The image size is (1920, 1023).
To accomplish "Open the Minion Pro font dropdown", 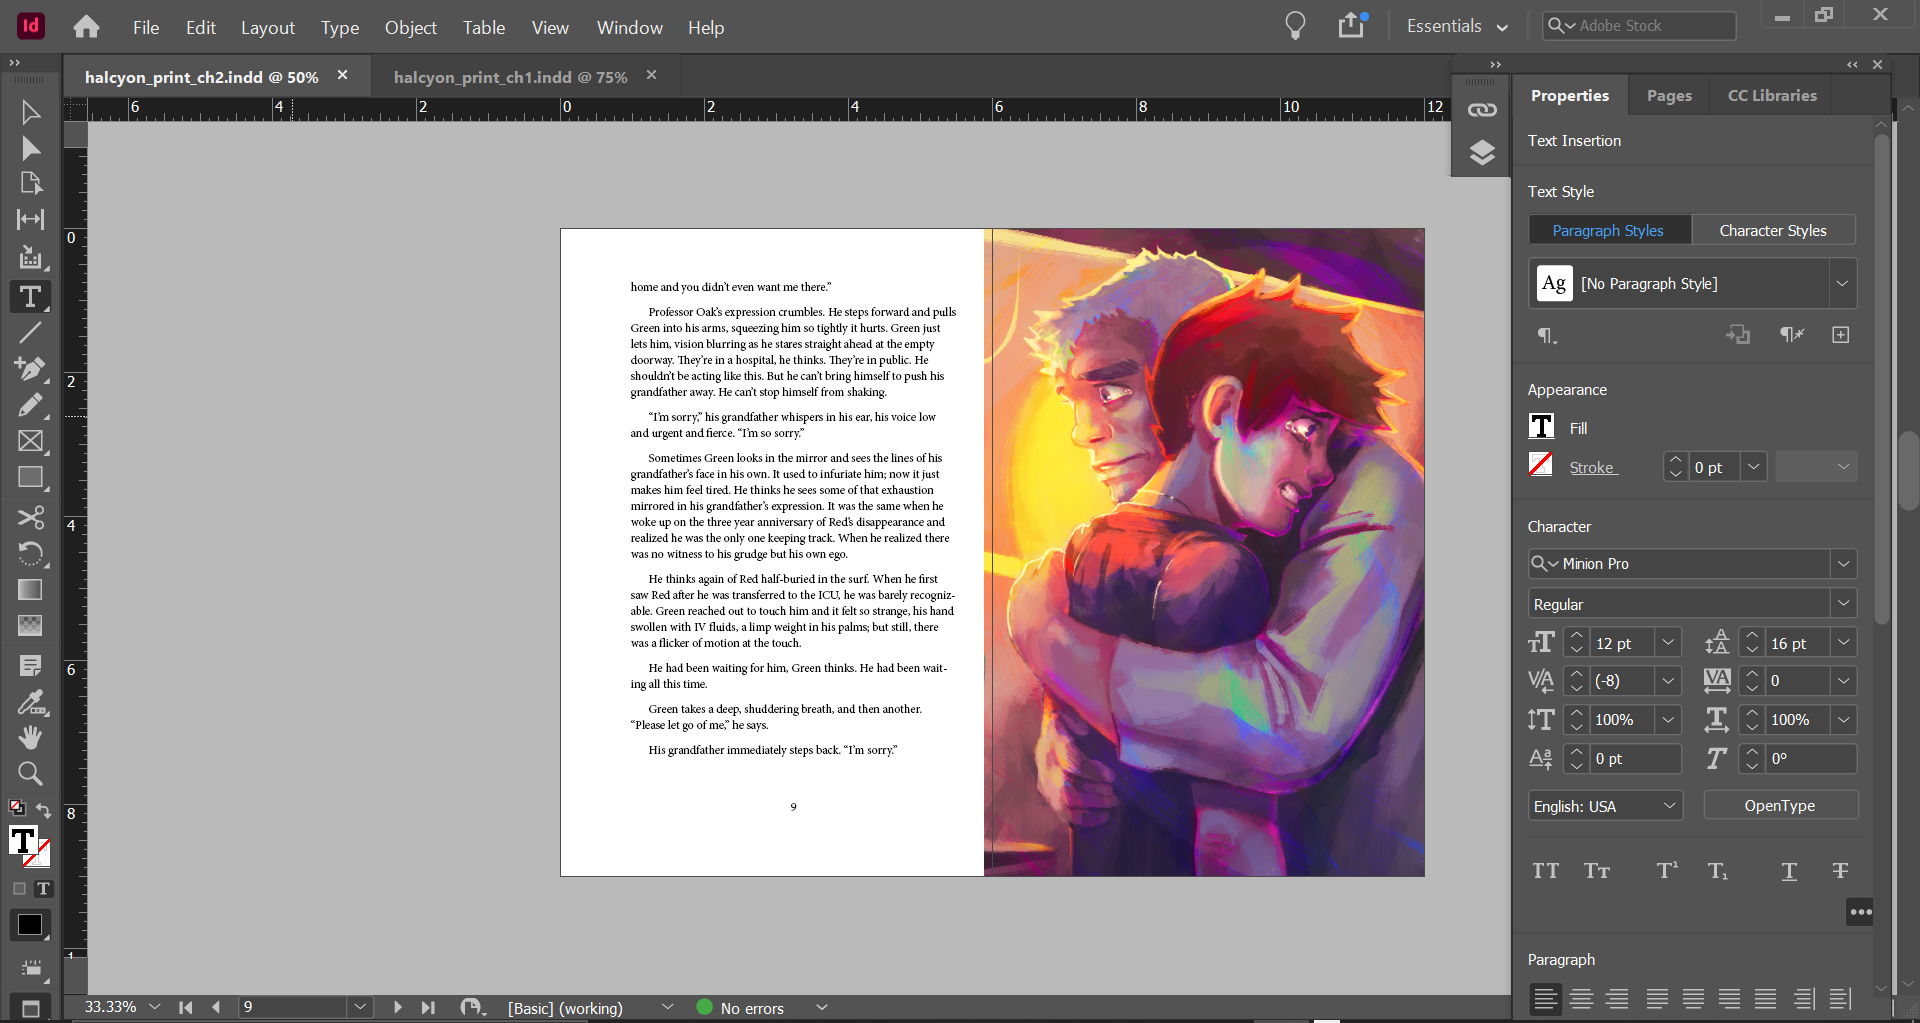I will click(1843, 564).
